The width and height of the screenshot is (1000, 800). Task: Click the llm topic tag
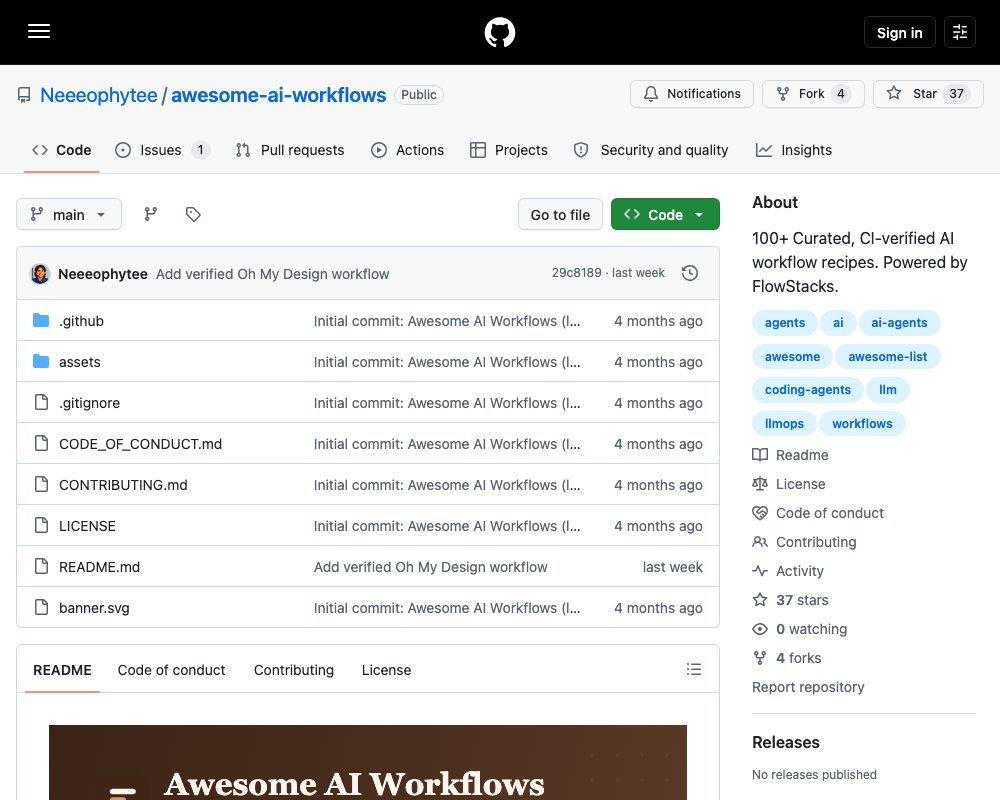pyautogui.click(x=888, y=390)
